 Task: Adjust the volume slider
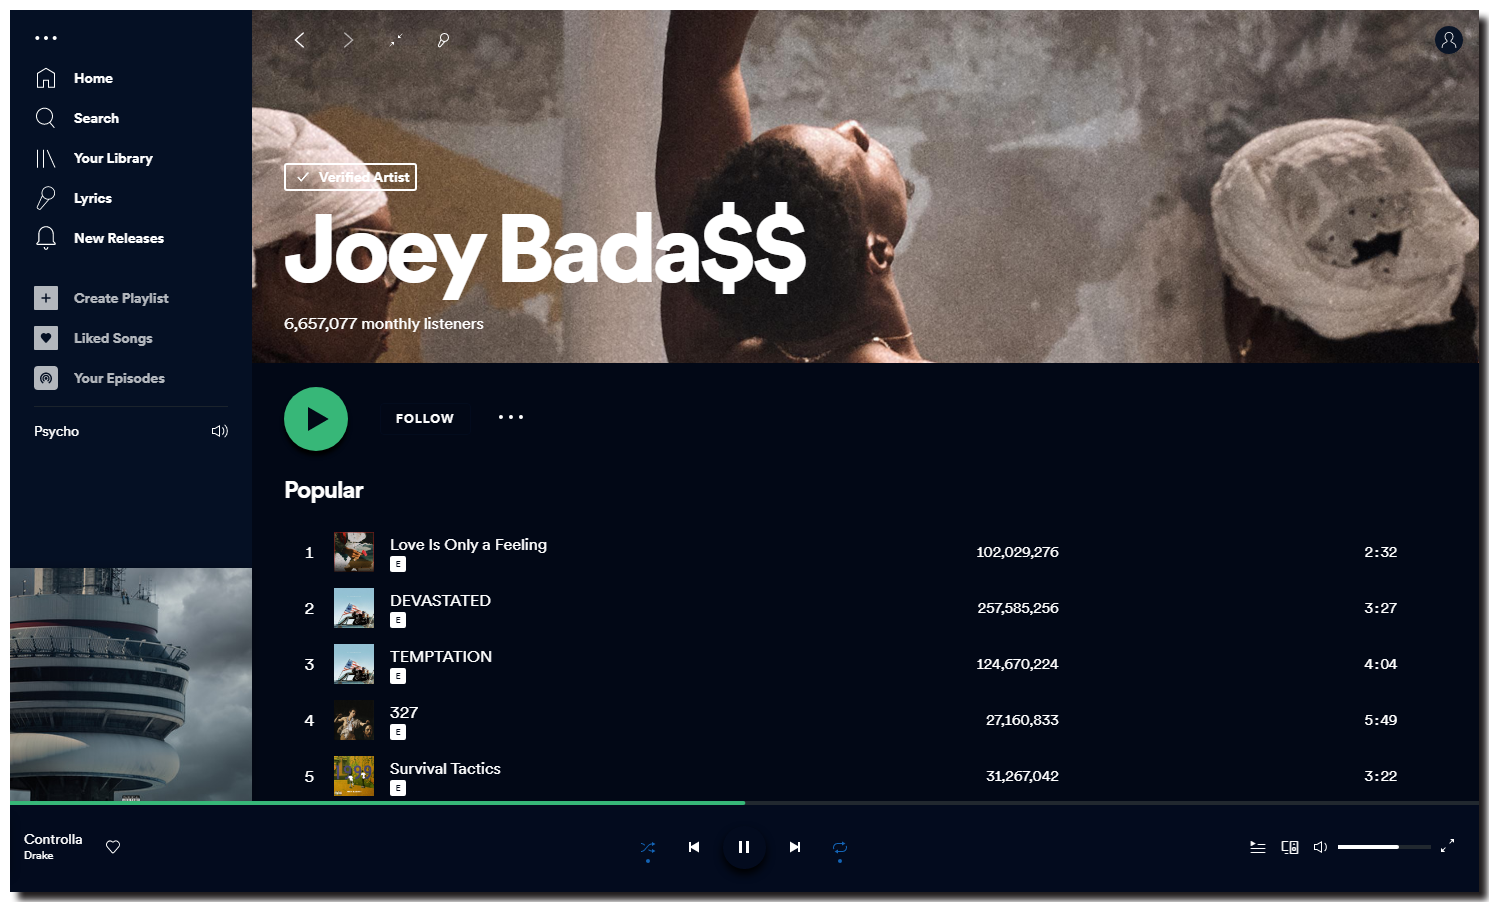pos(1384,846)
